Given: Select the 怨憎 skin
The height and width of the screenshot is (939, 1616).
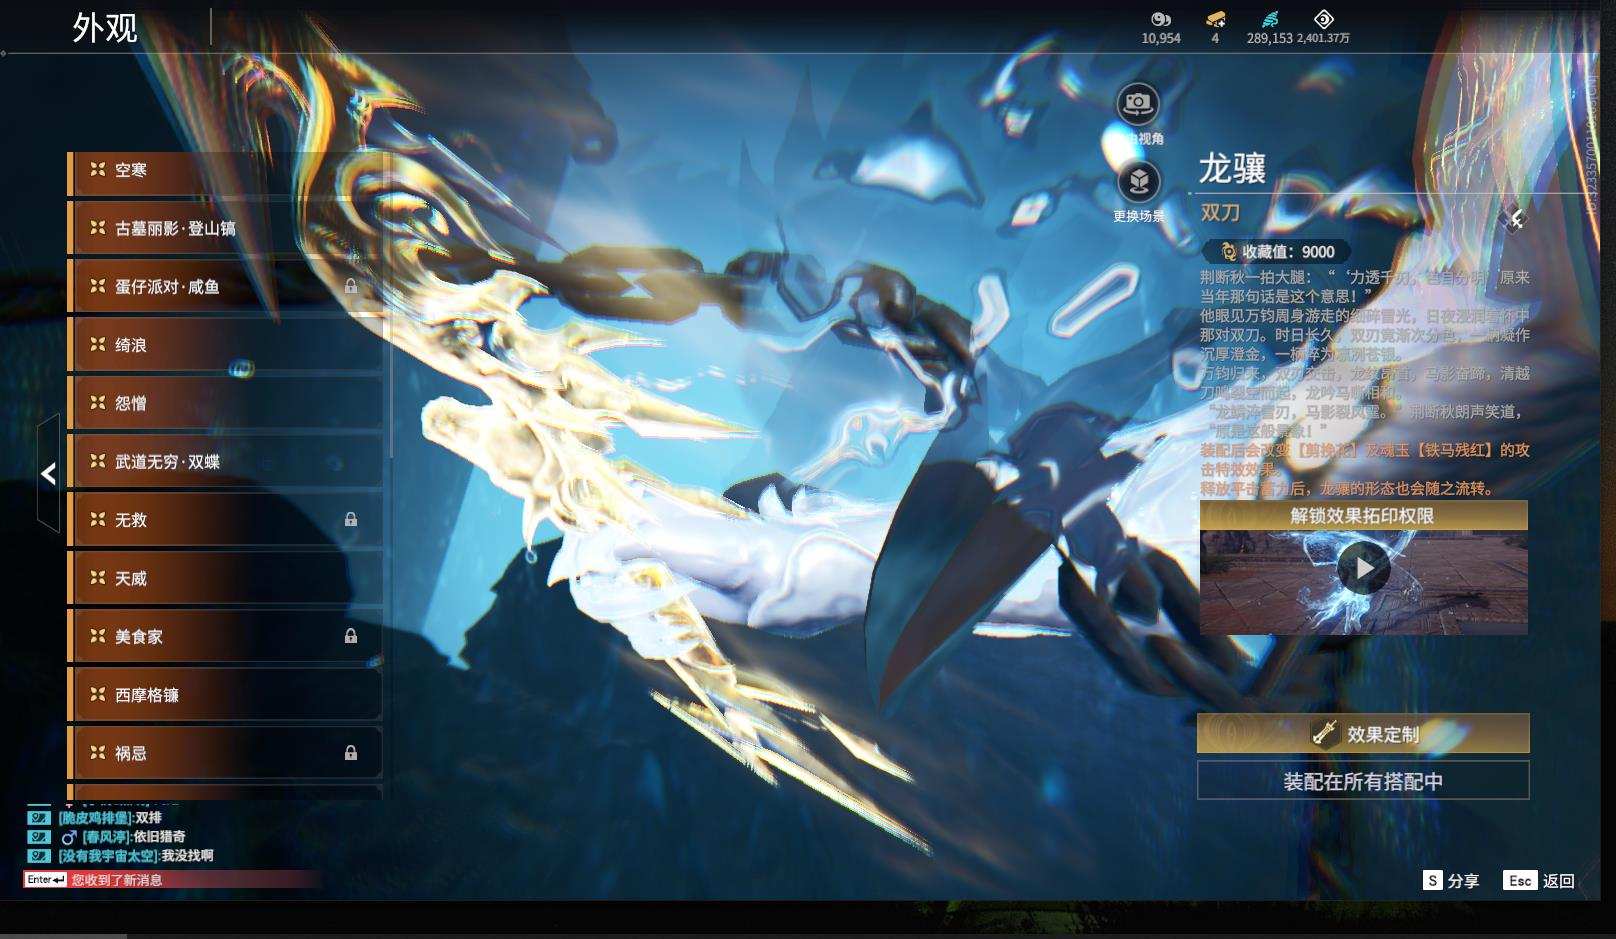Looking at the screenshot, I should click(x=225, y=403).
